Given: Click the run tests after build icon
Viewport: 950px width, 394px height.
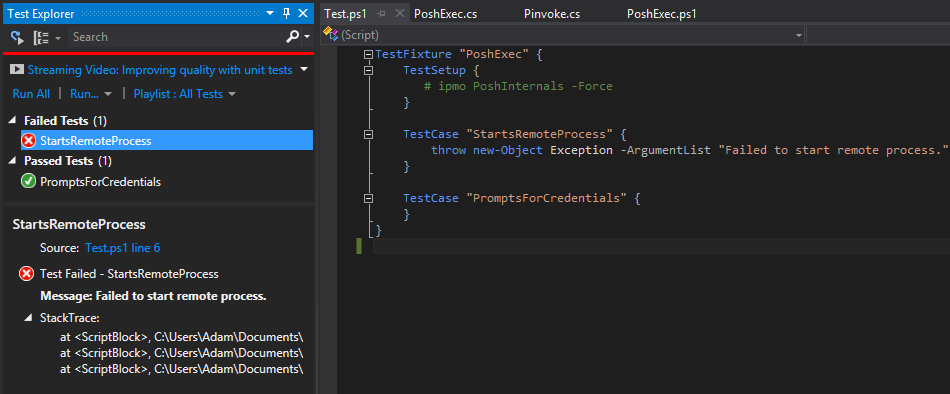Looking at the screenshot, I should point(17,38).
